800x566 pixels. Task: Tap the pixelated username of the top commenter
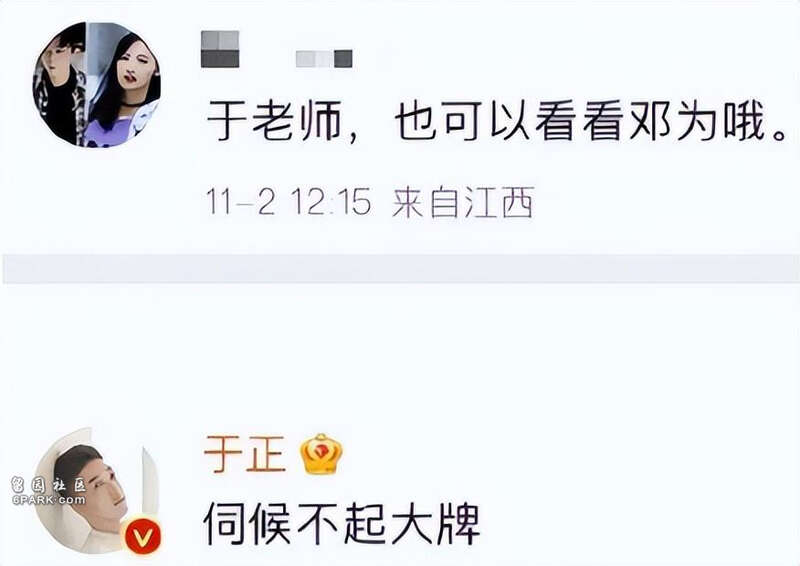coord(220,50)
